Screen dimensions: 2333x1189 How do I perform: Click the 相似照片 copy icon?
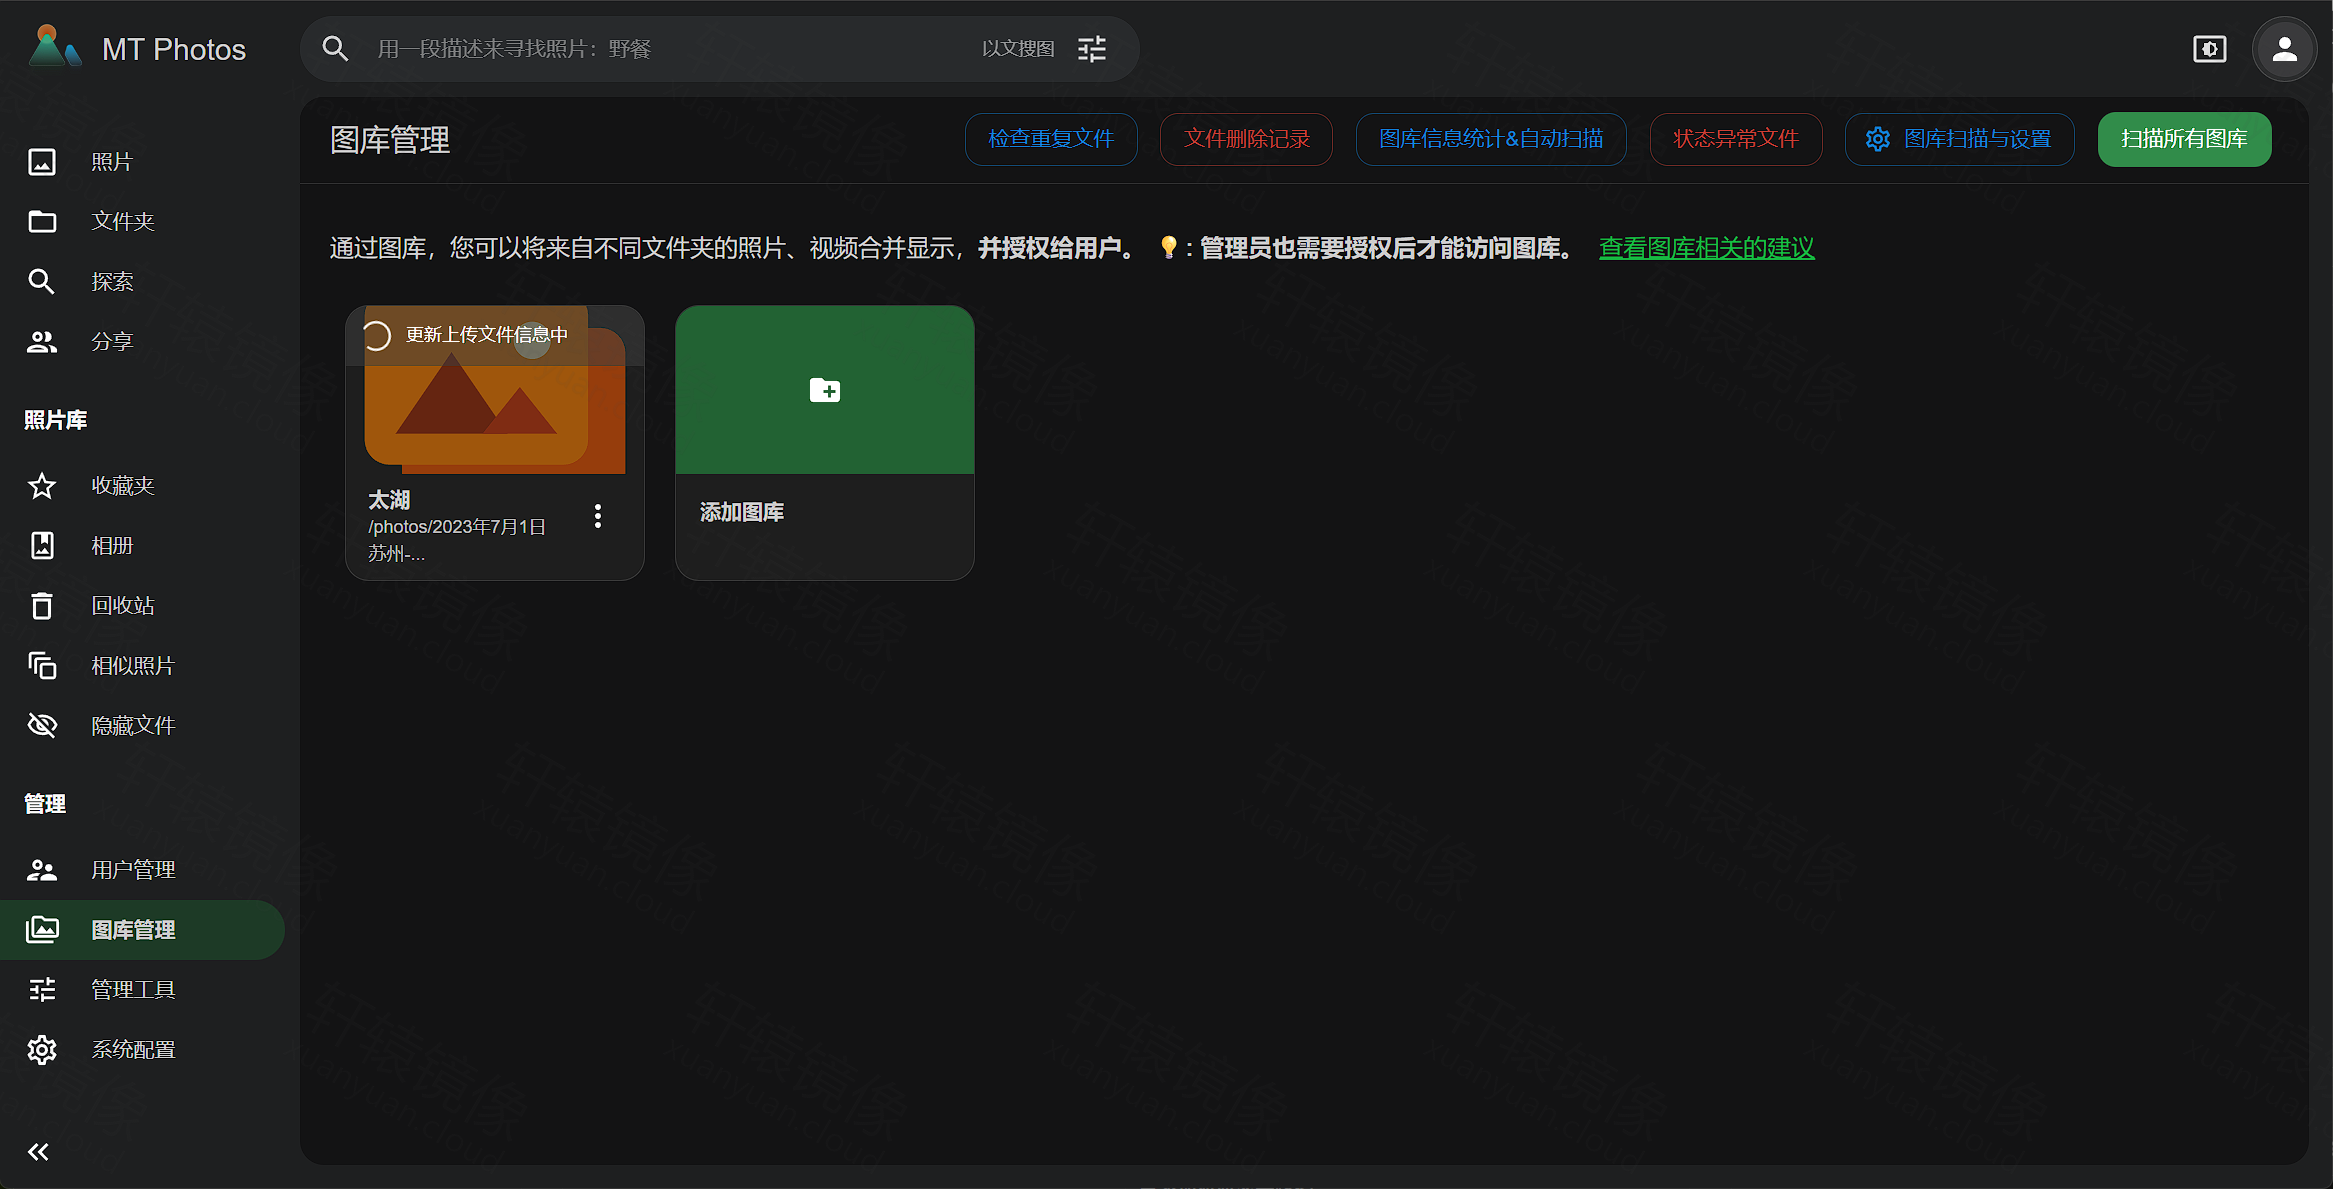click(42, 666)
